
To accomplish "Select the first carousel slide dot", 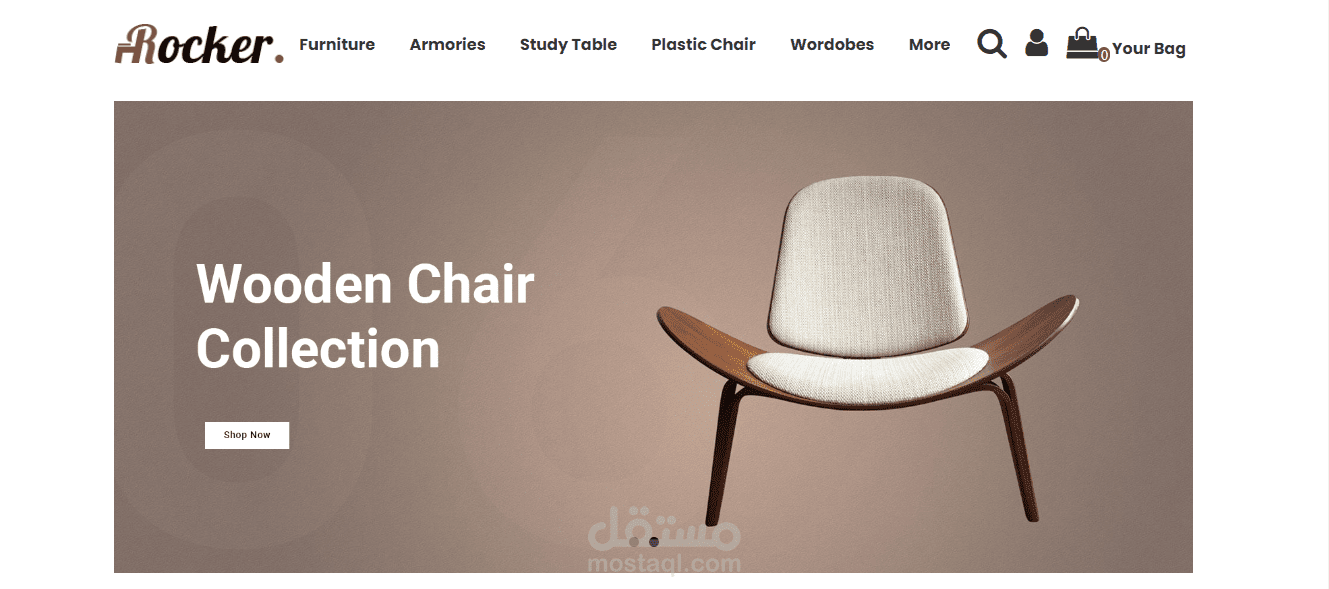I will pyautogui.click(x=634, y=542).
